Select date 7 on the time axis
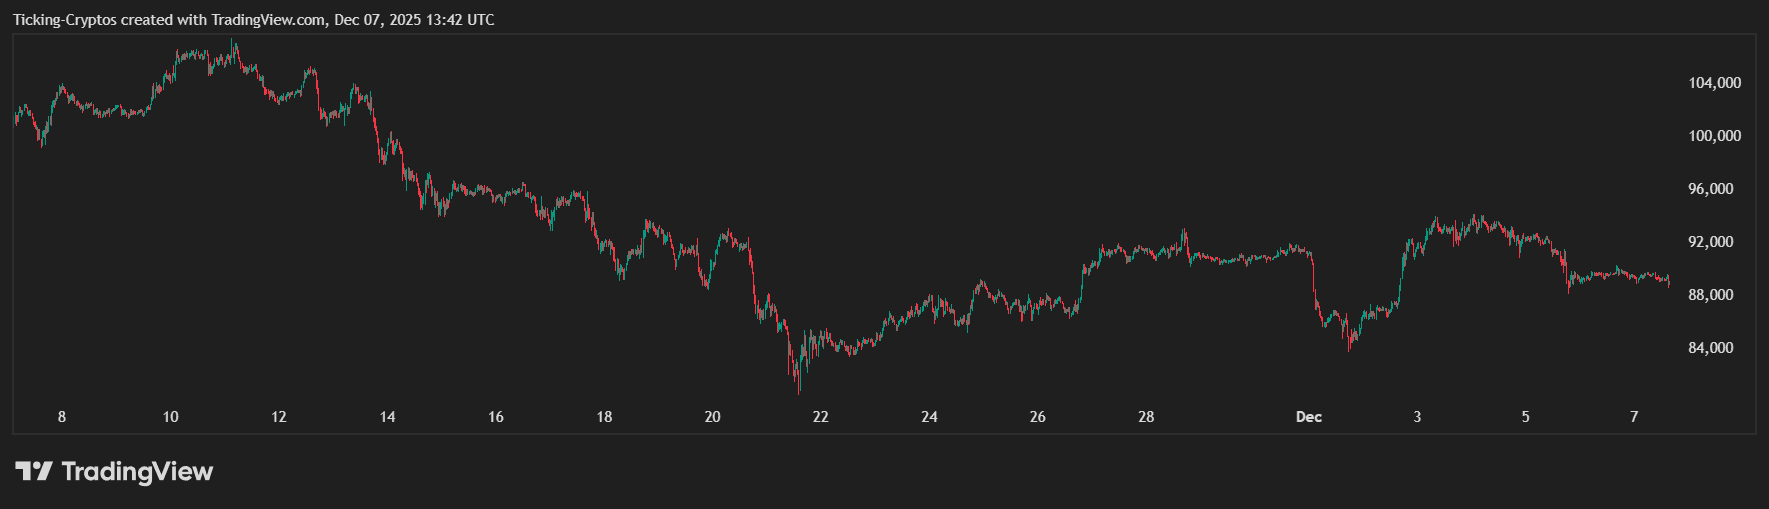Viewport: 1769px width, 509px height. [1634, 417]
